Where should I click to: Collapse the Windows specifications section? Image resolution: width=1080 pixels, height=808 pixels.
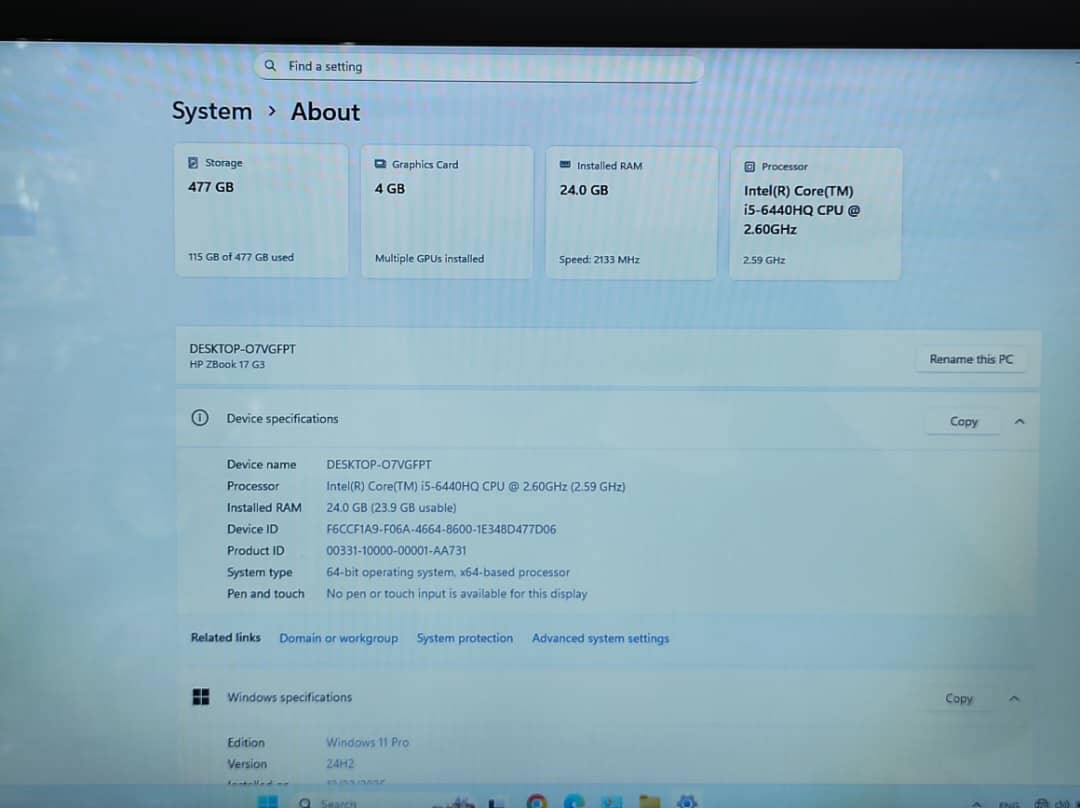[1014, 698]
